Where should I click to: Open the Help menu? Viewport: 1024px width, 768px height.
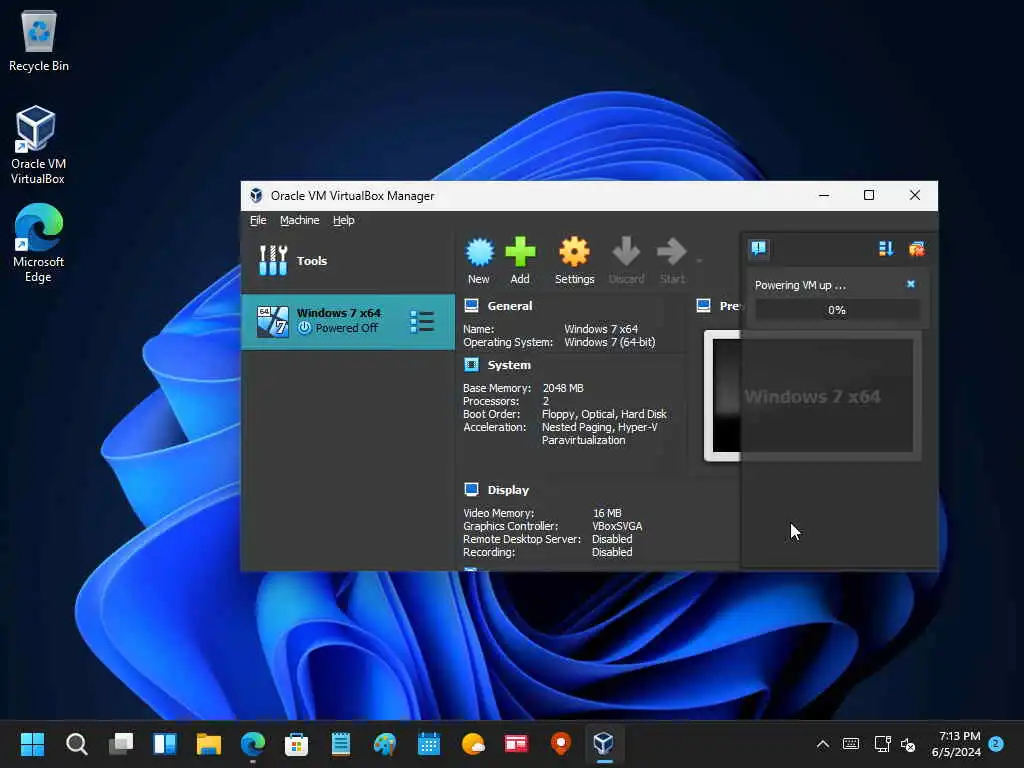pyautogui.click(x=344, y=220)
